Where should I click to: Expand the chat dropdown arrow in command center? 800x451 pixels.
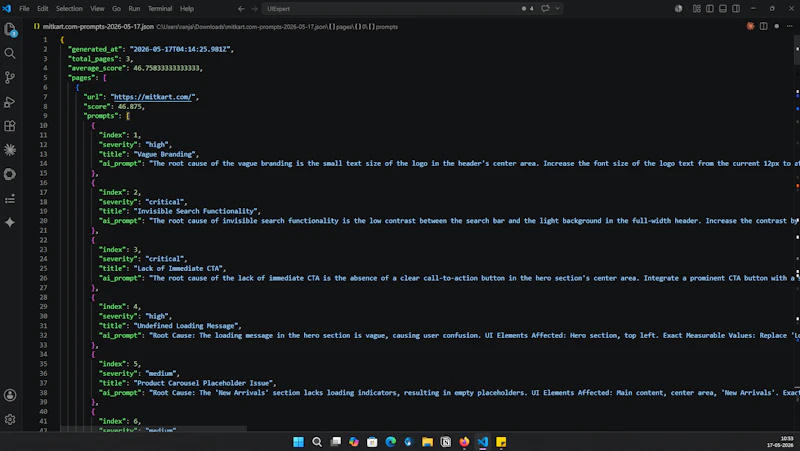(x=557, y=9)
